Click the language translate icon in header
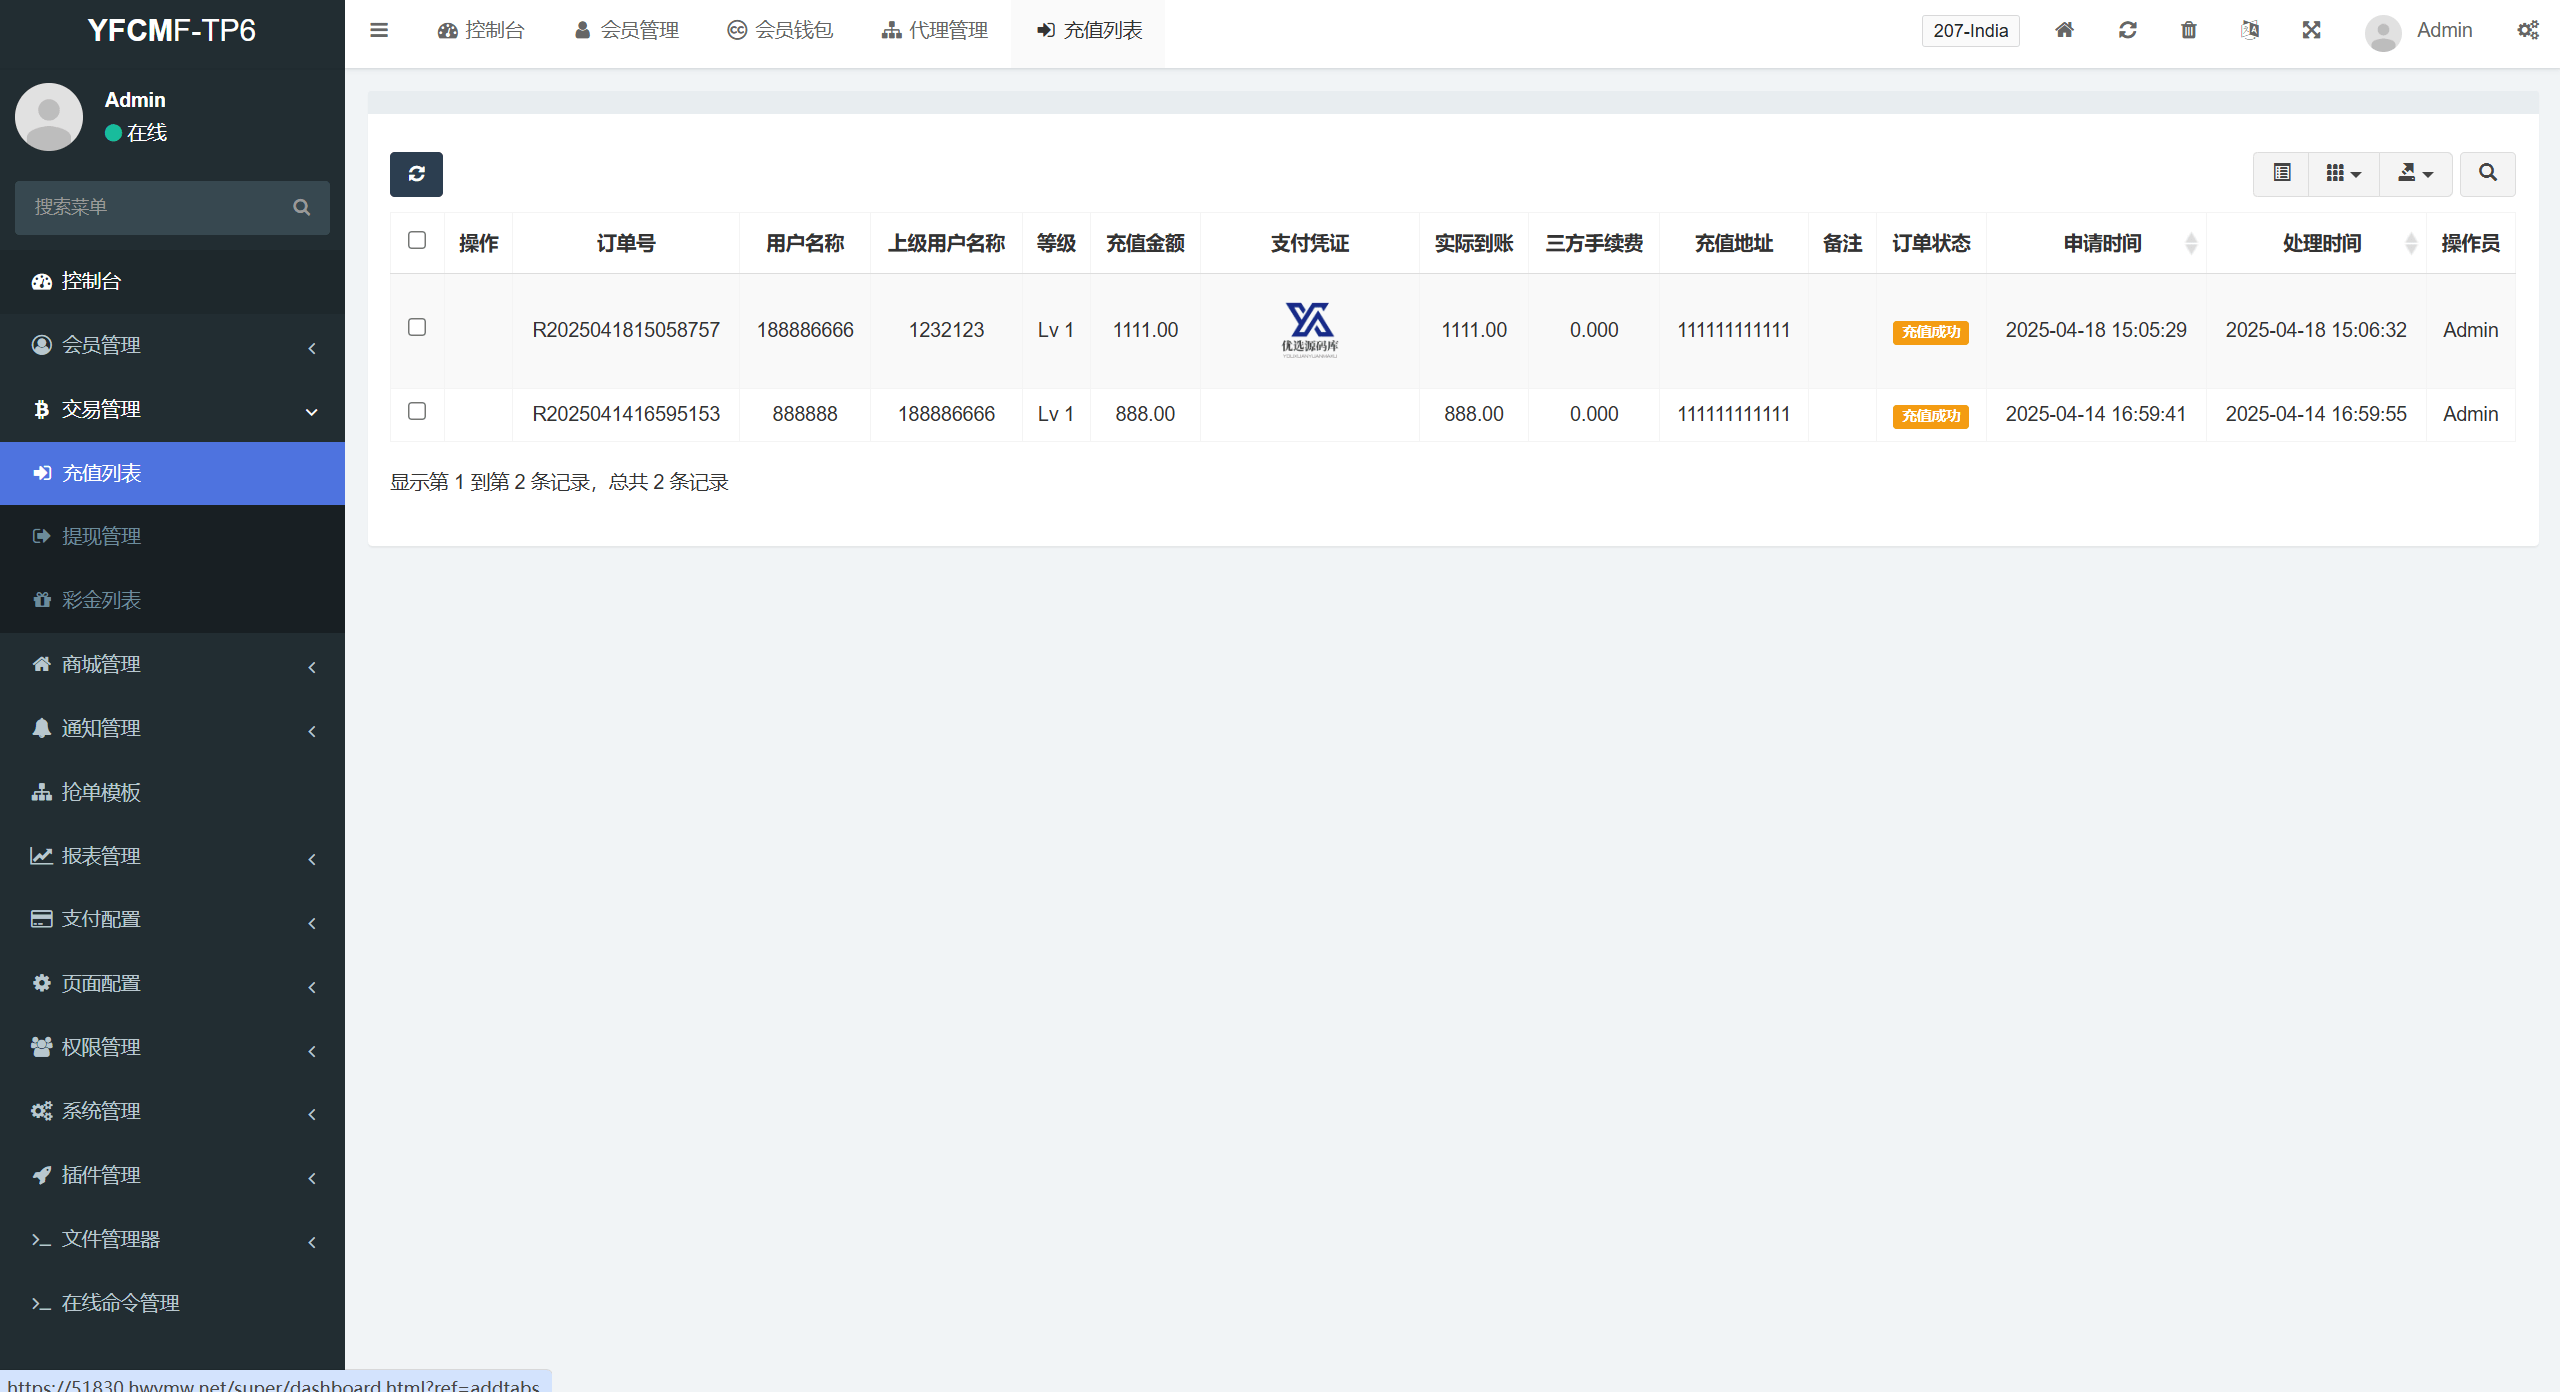The height and width of the screenshot is (1392, 2560). pos(2250,30)
